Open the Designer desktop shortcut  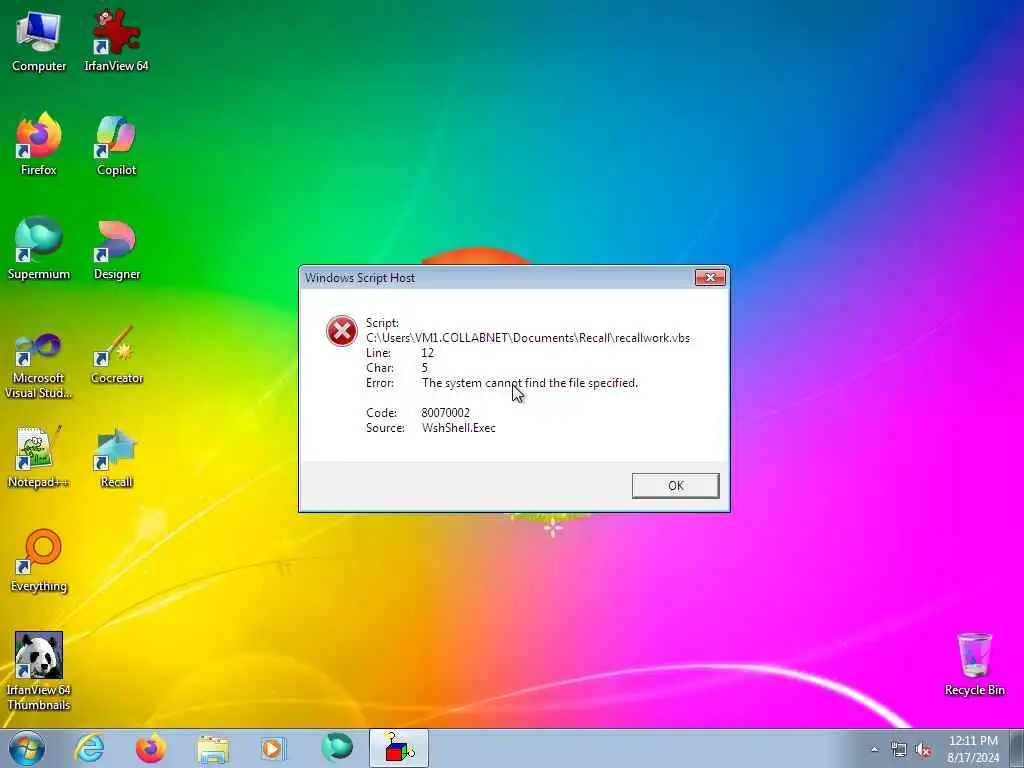[116, 248]
